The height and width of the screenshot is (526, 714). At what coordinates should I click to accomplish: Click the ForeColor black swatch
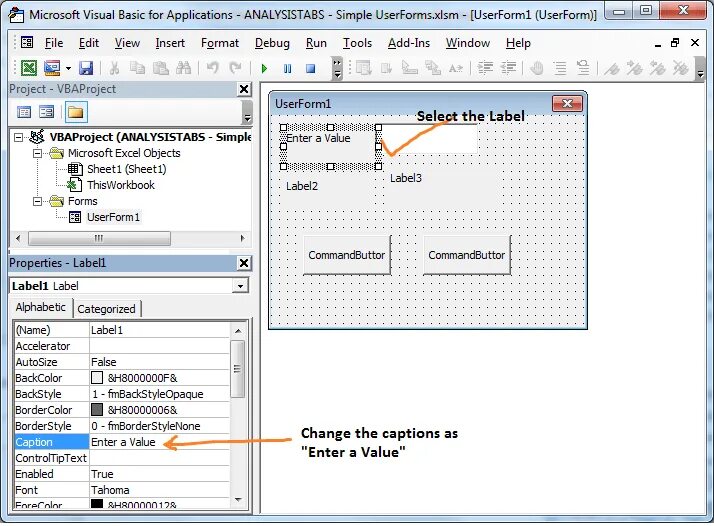click(x=97, y=504)
